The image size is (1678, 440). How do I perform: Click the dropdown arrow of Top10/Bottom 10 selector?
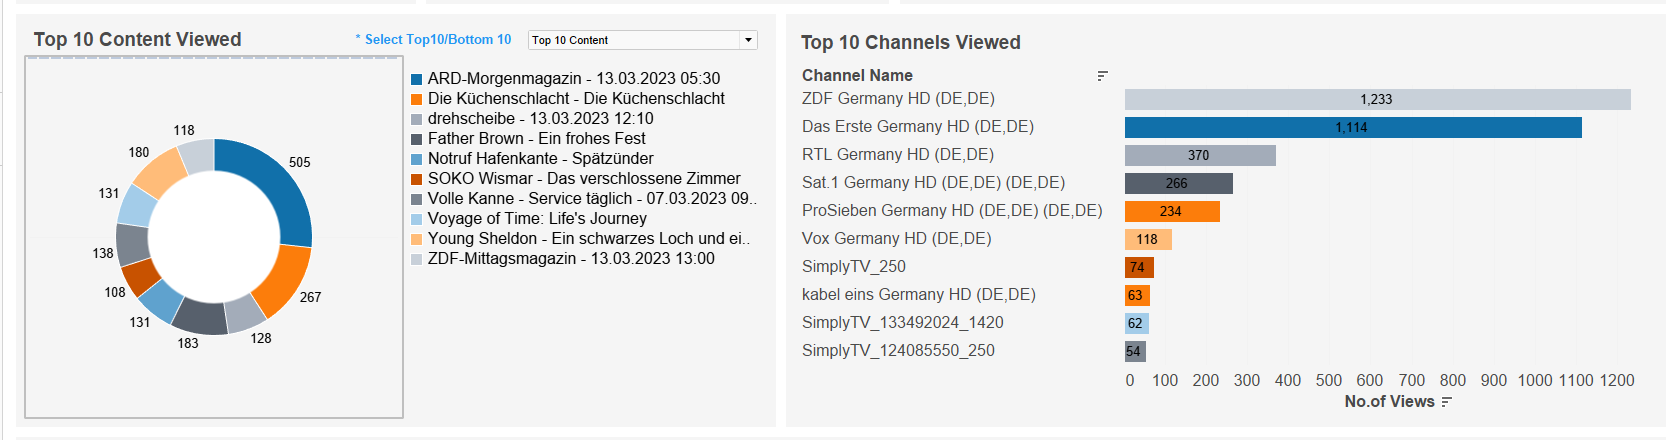click(748, 40)
